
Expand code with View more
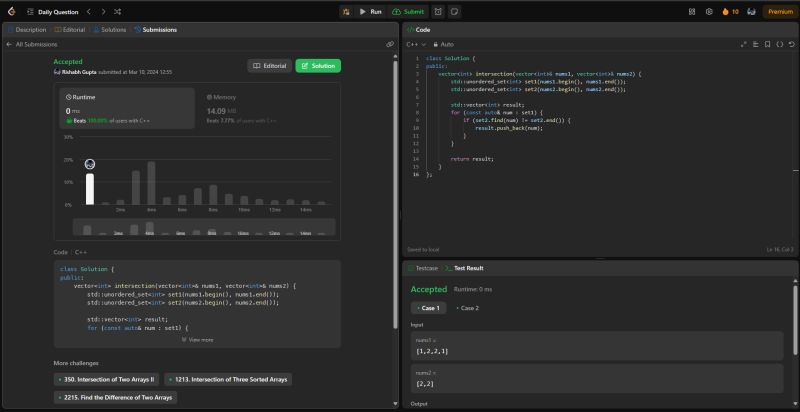(197, 339)
